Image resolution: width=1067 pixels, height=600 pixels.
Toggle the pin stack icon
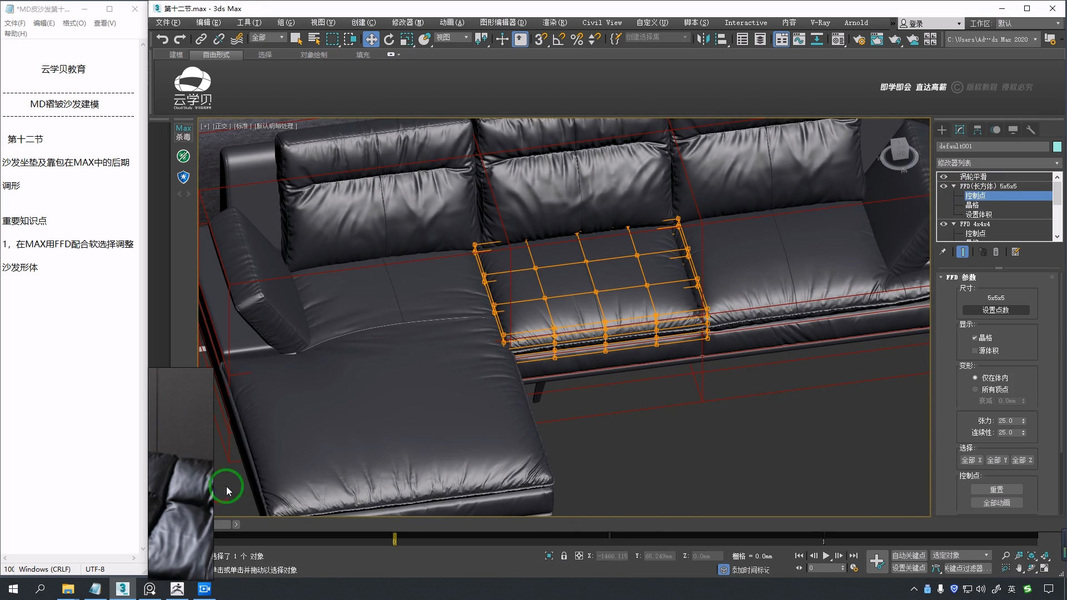click(942, 252)
